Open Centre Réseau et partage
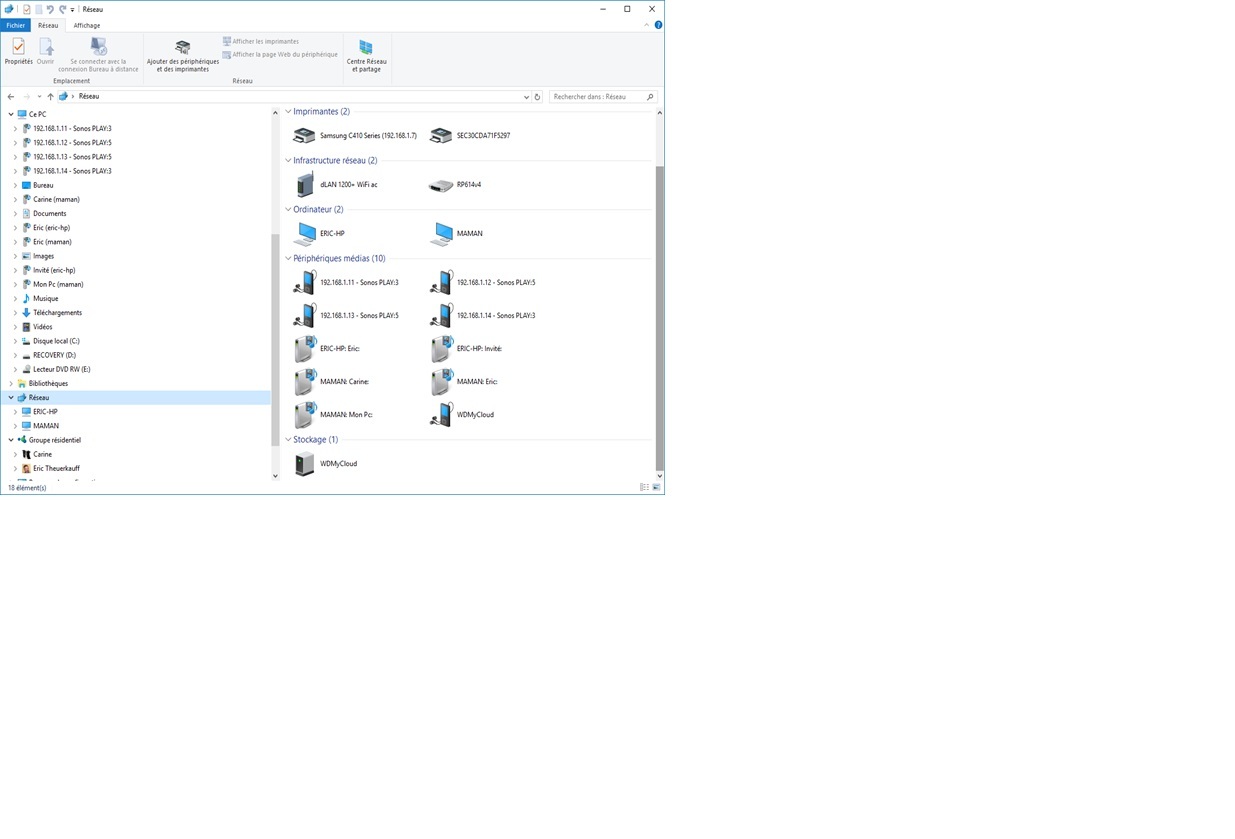1235x839 pixels. pos(366,55)
